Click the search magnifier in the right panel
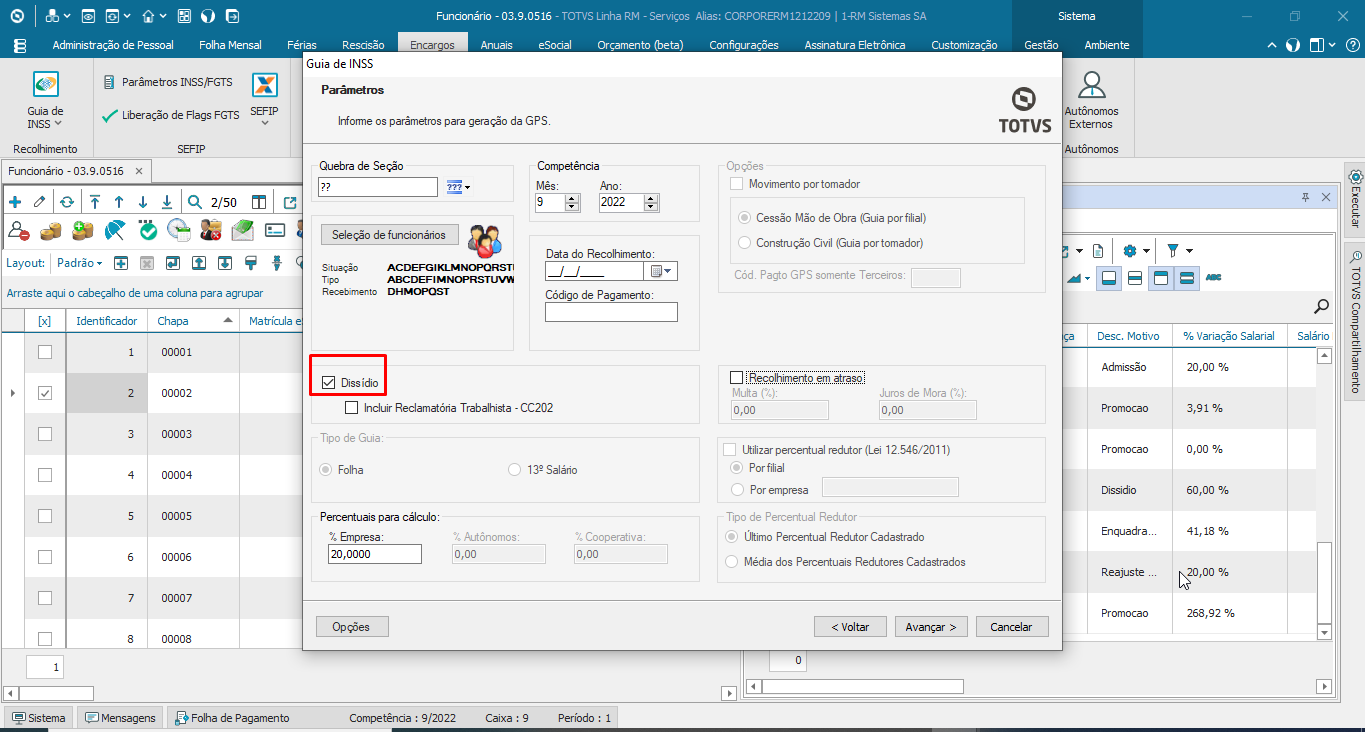 click(x=1322, y=307)
